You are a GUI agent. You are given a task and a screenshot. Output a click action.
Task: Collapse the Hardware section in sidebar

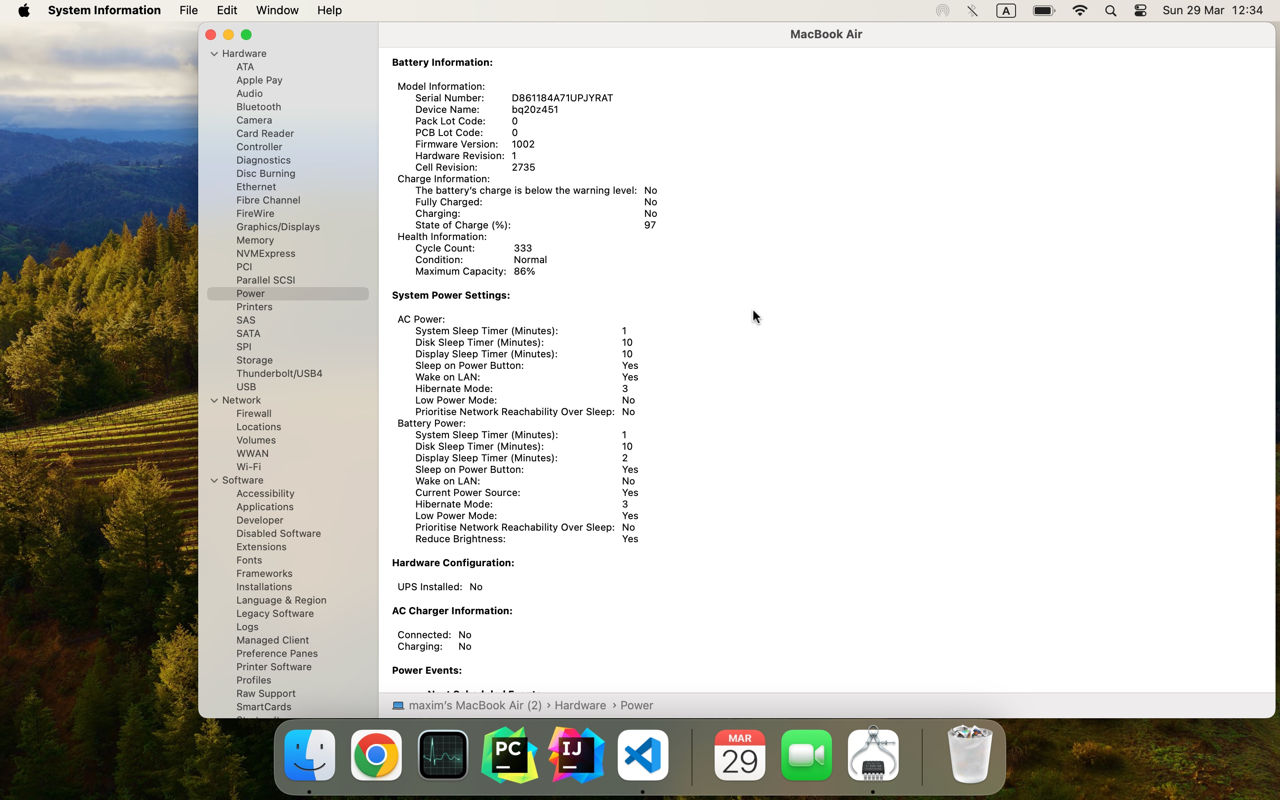point(214,54)
